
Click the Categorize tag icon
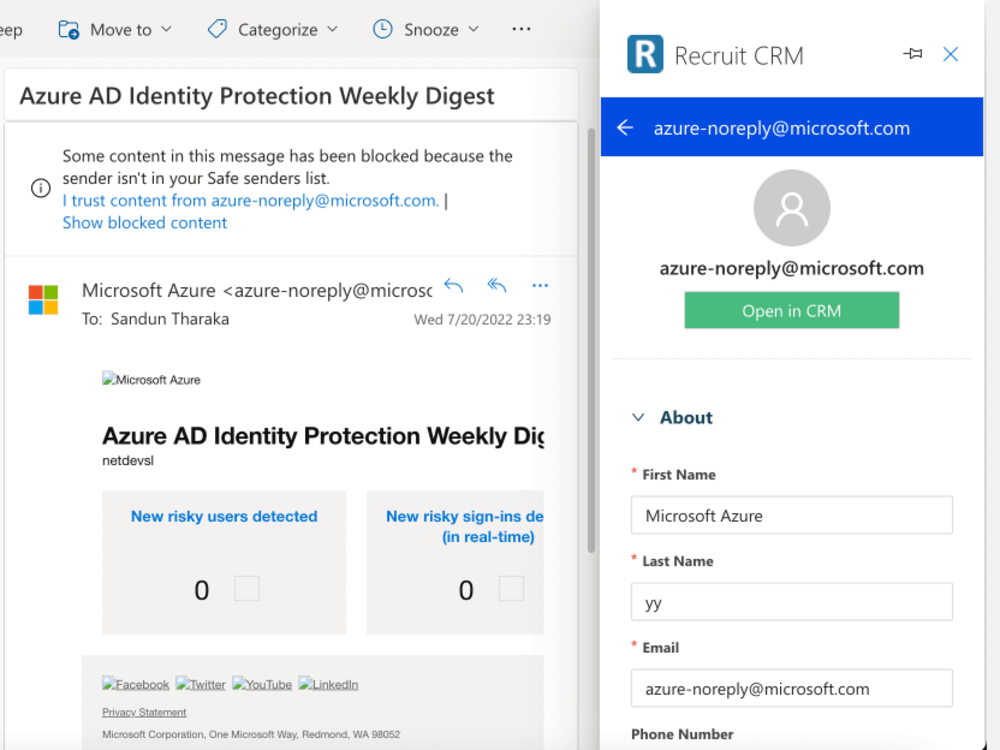tap(217, 29)
